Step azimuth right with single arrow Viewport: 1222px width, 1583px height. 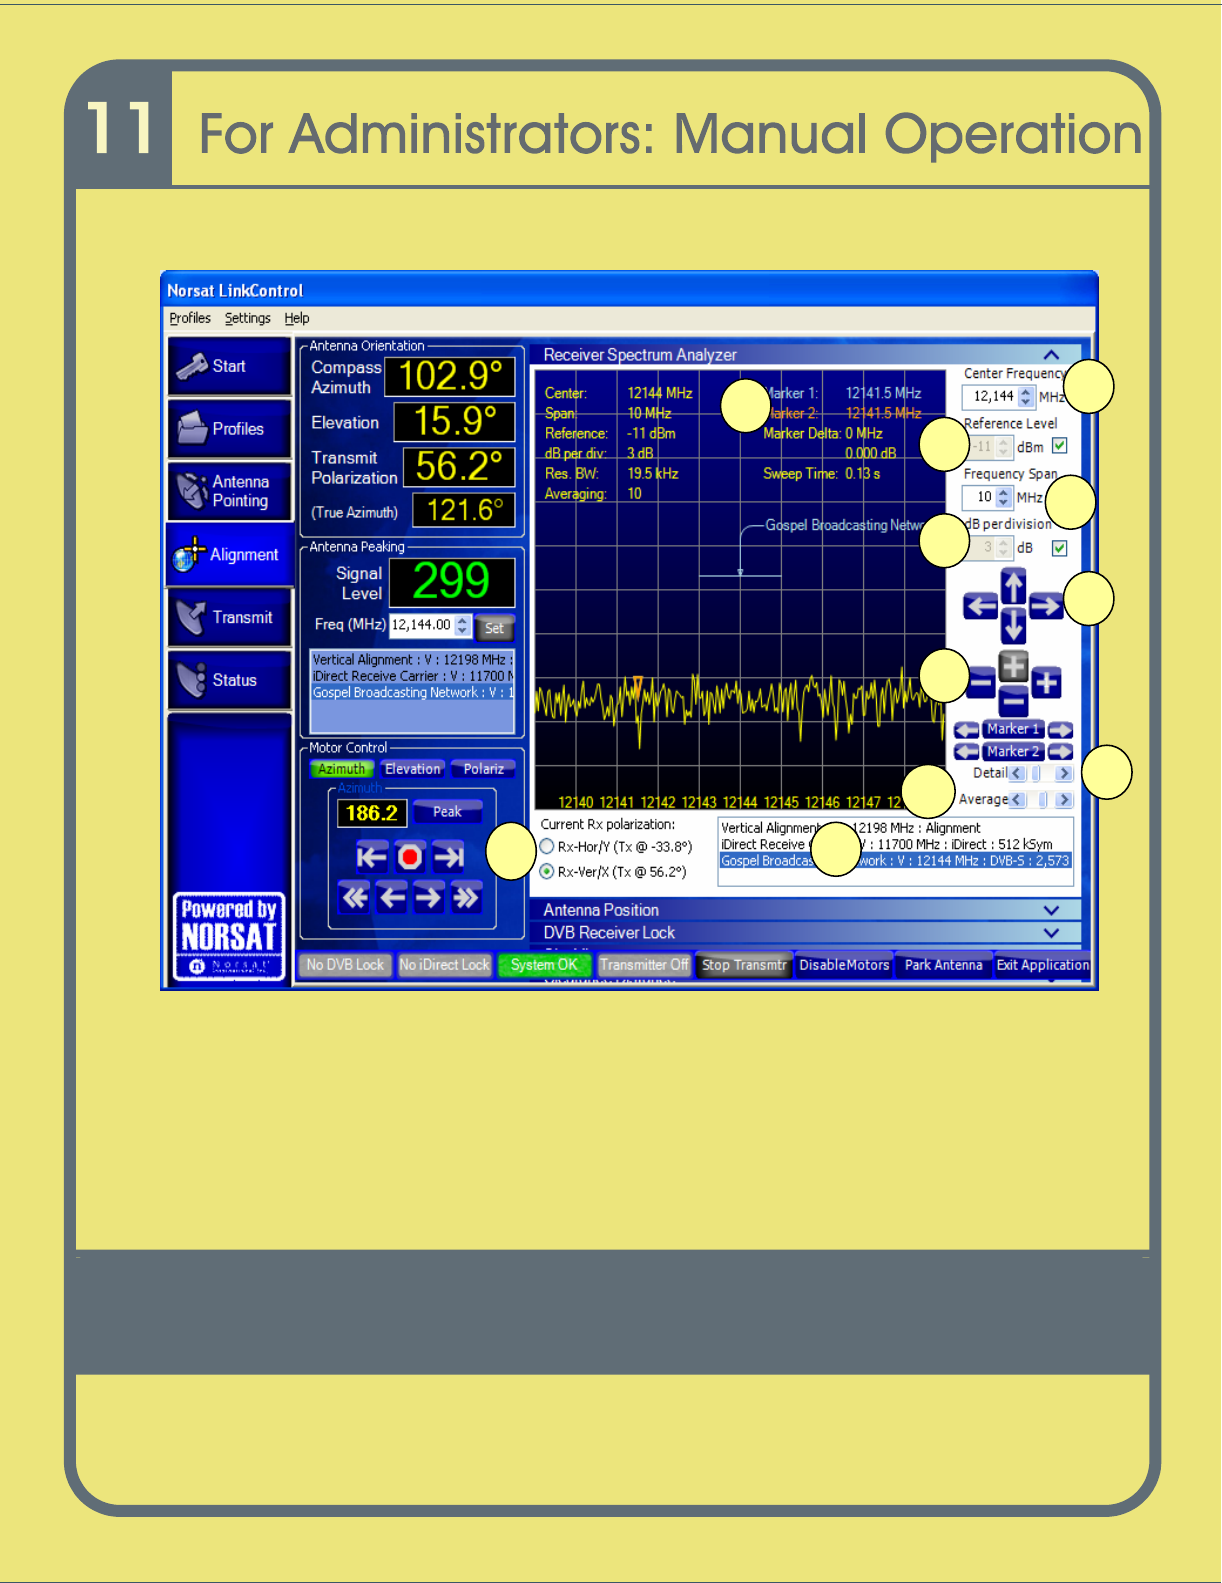click(x=429, y=897)
